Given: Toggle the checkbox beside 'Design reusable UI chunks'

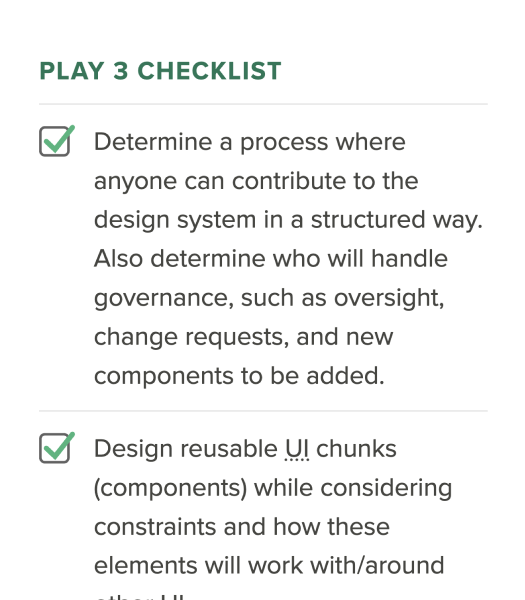Looking at the screenshot, I should (x=54, y=448).
